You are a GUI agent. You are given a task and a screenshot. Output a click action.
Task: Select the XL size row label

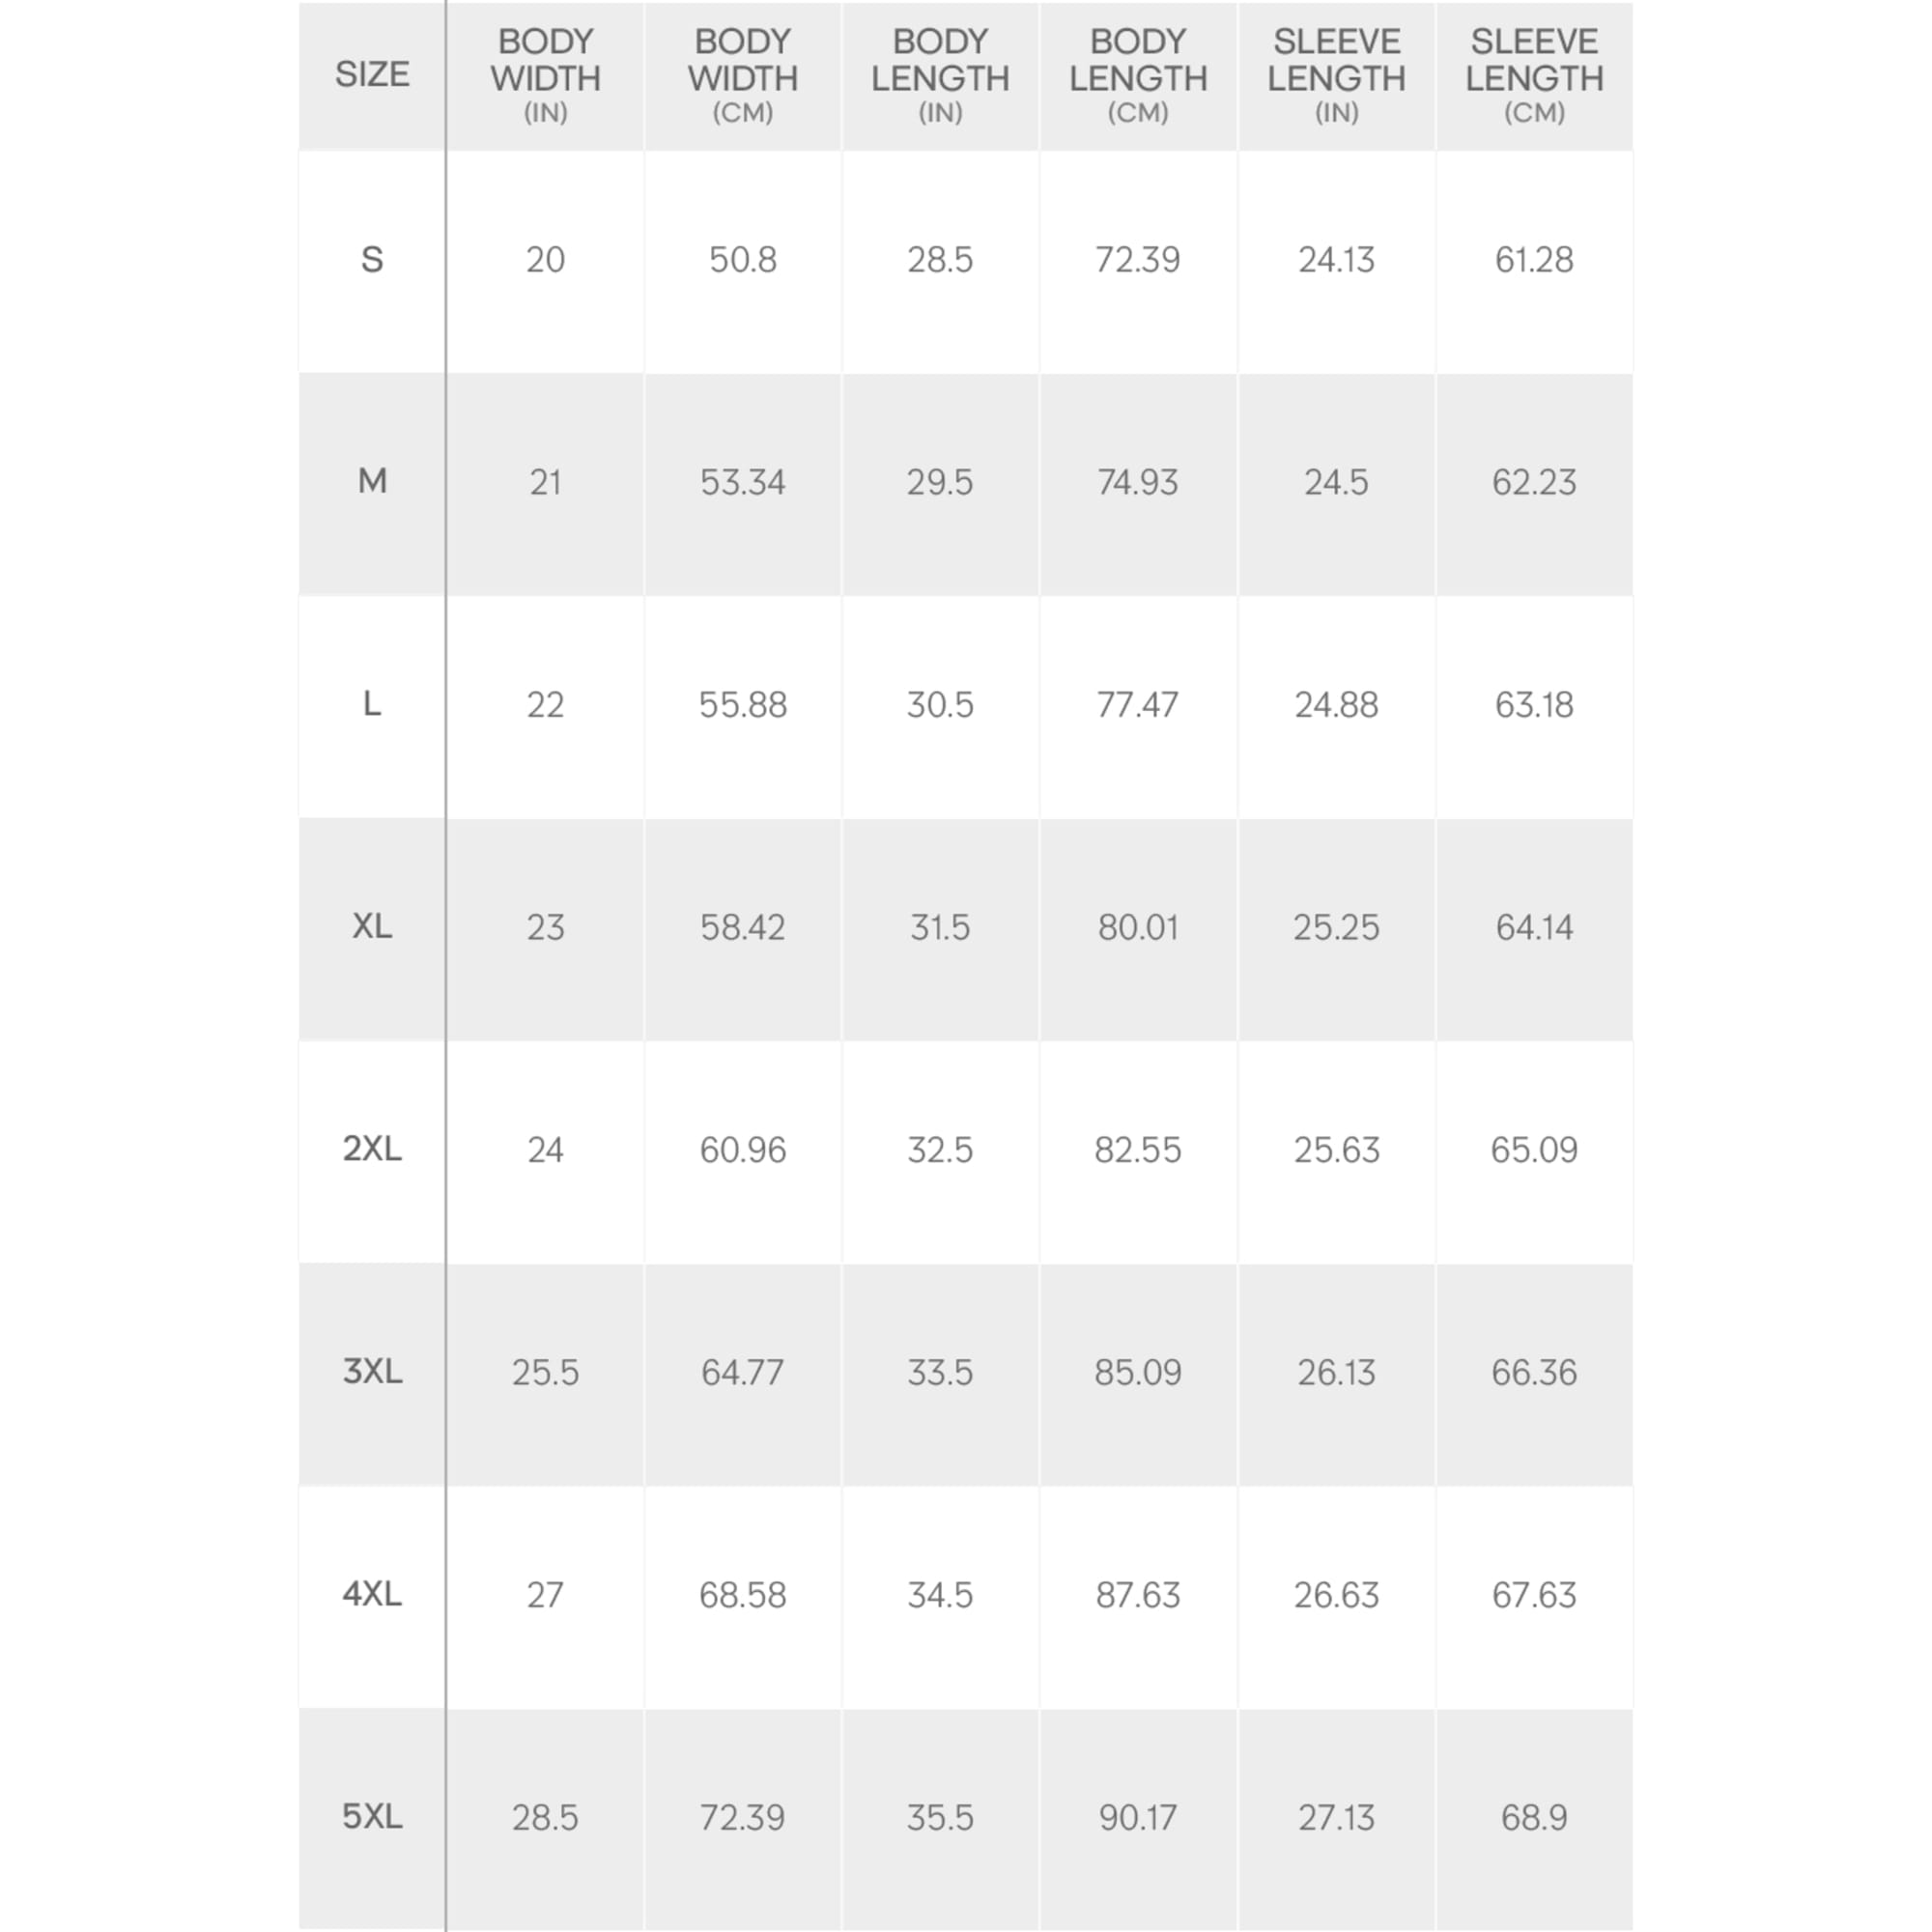(x=372, y=927)
